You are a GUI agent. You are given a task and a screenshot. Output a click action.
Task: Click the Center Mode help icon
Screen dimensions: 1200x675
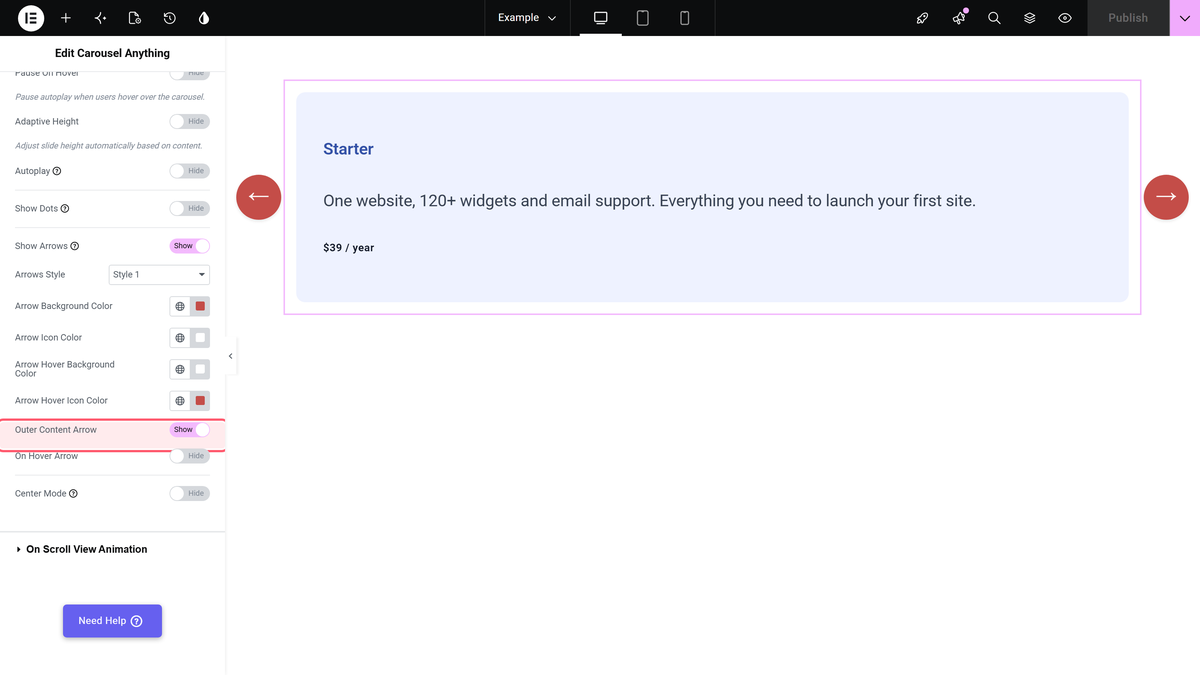pyautogui.click(x=73, y=494)
